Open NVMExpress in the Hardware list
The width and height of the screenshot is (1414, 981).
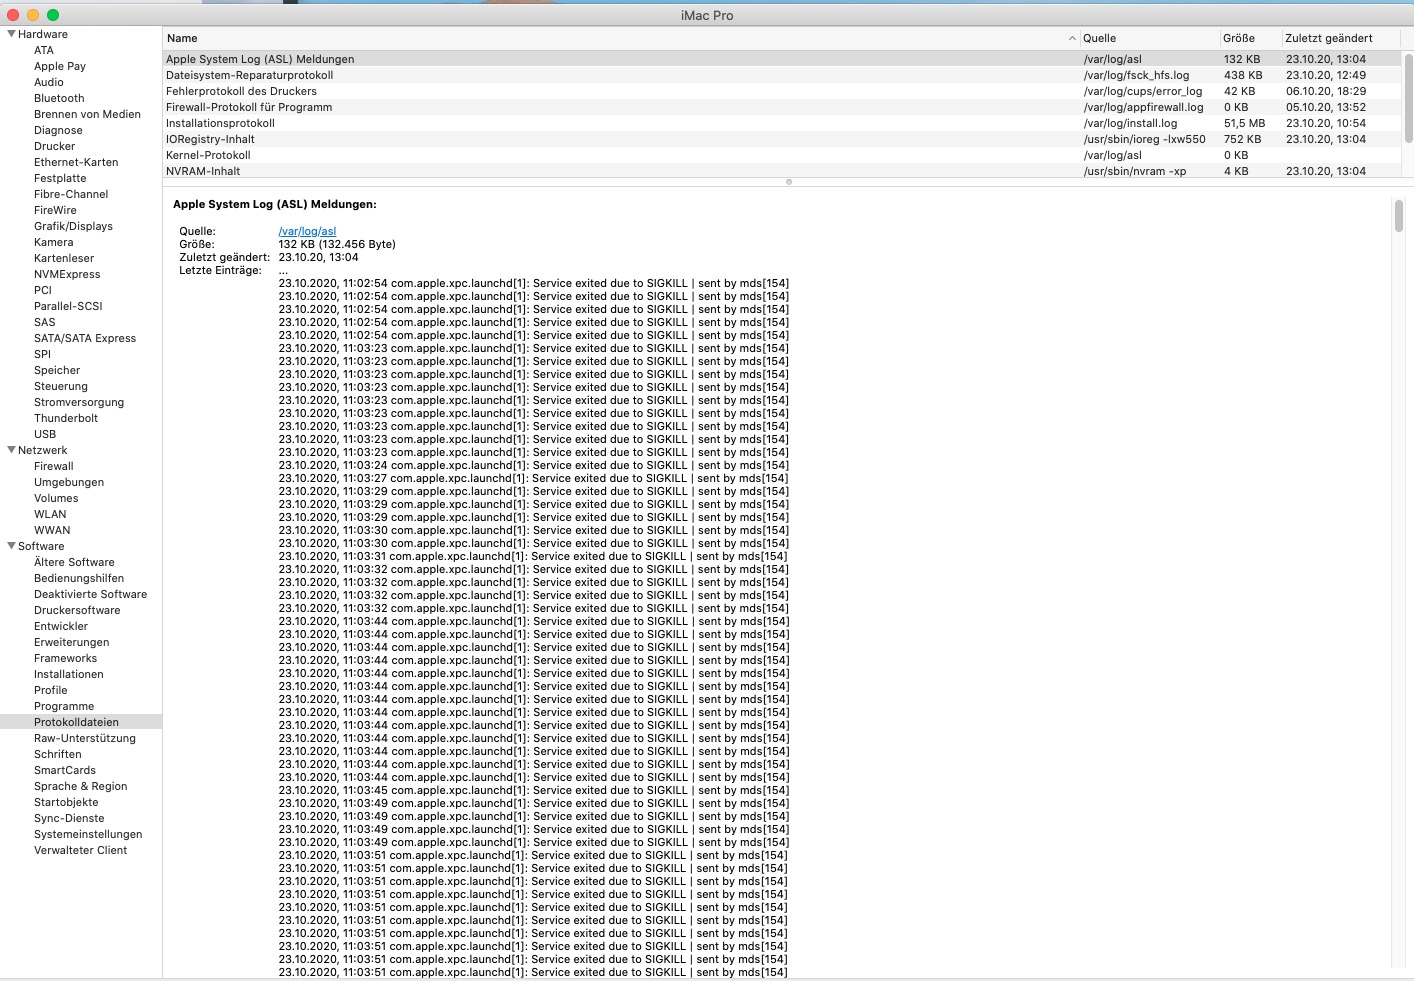[x=67, y=274]
